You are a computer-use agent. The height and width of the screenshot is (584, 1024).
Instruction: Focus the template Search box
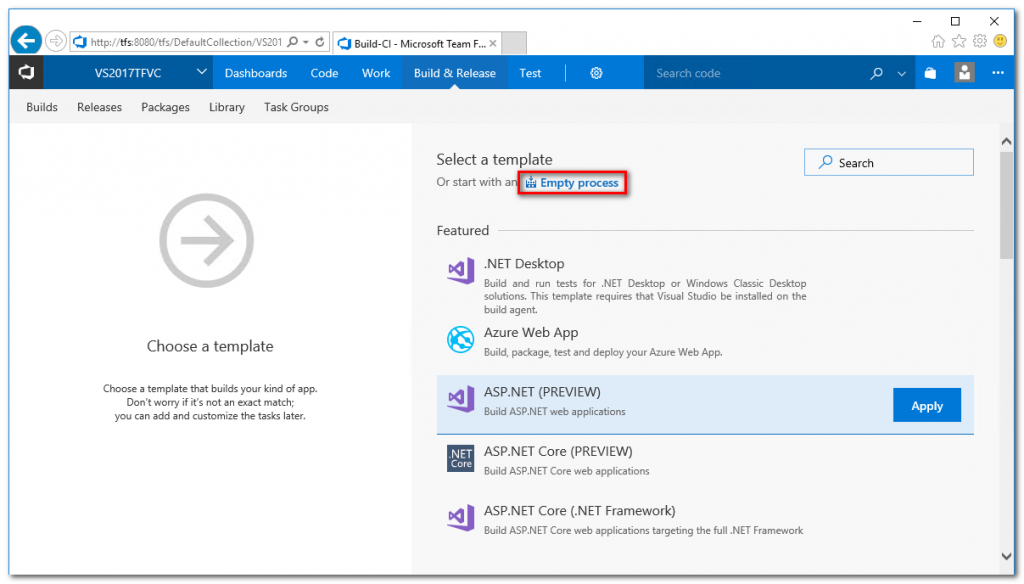pyautogui.click(x=889, y=162)
